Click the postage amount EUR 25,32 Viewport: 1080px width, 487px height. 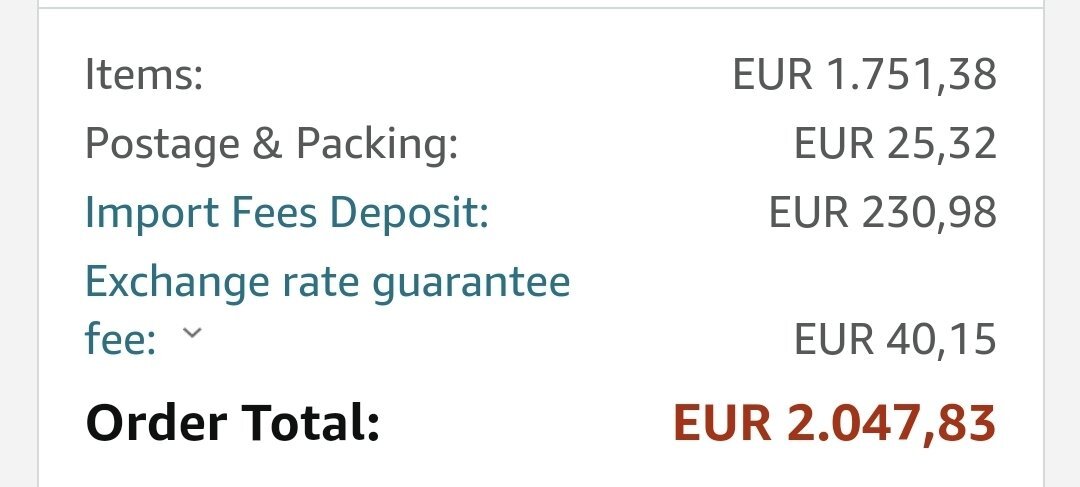895,144
